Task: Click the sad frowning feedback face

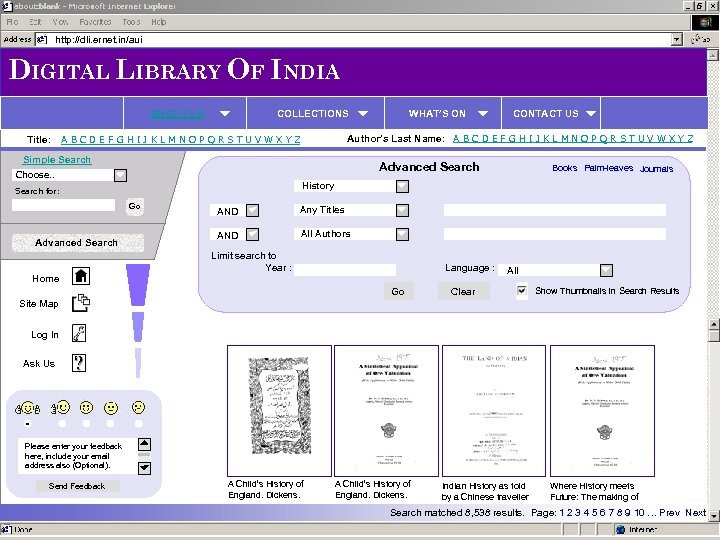Action: click(x=138, y=407)
